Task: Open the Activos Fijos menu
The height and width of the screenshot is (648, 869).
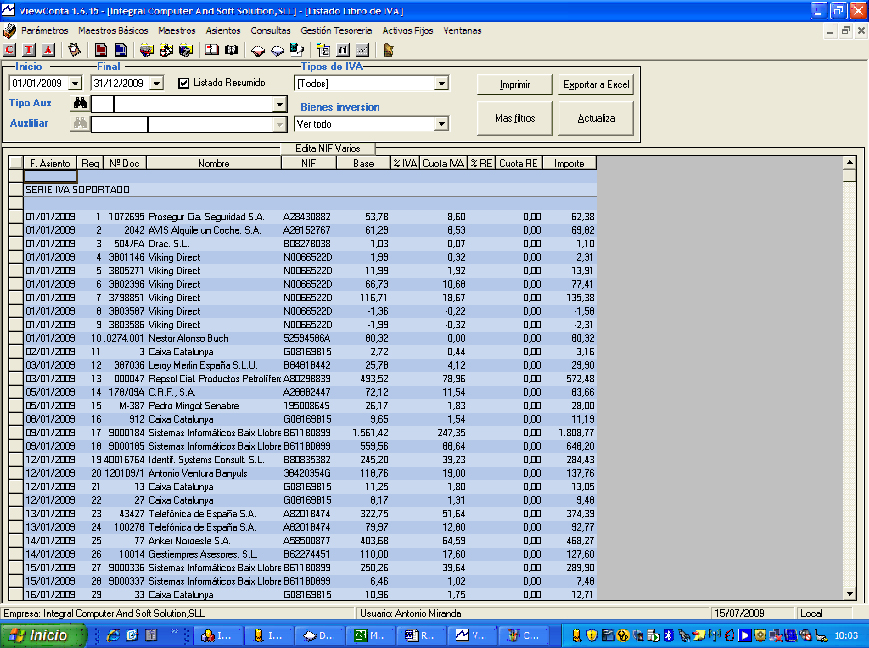Action: coord(408,30)
